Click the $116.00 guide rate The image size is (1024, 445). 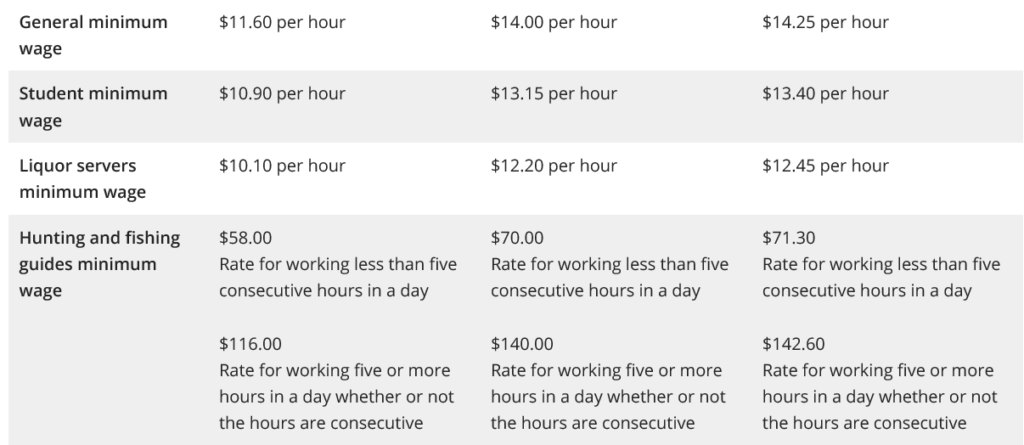coord(250,344)
